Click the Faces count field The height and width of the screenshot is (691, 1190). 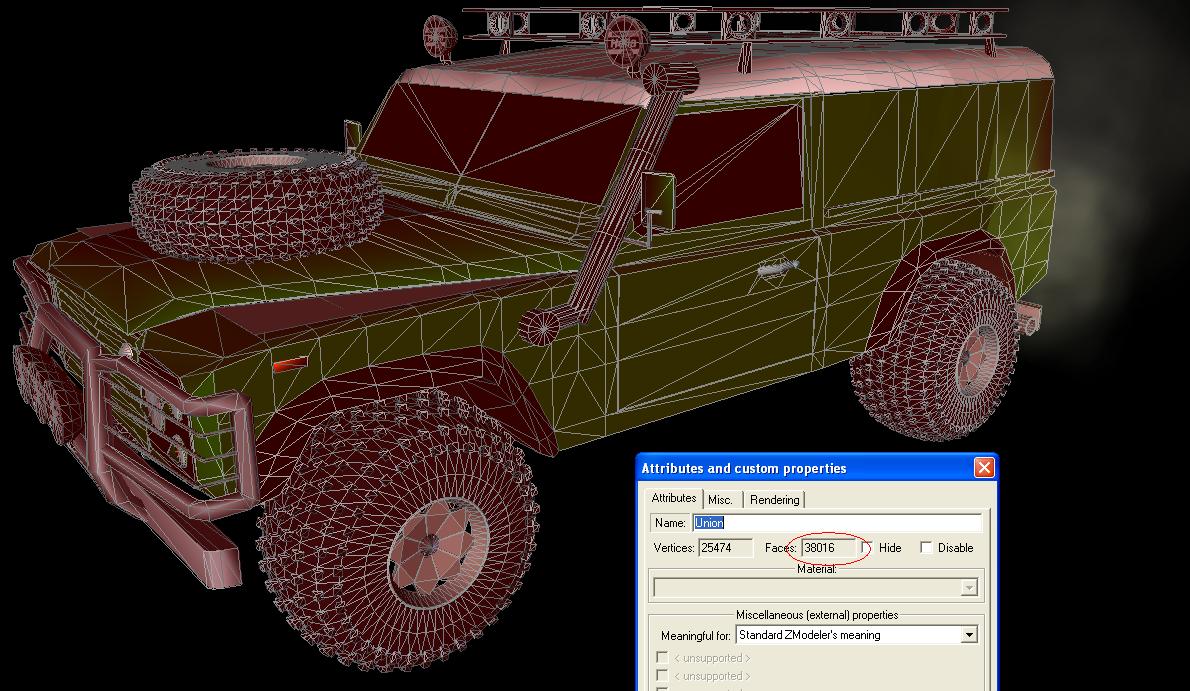coord(830,548)
